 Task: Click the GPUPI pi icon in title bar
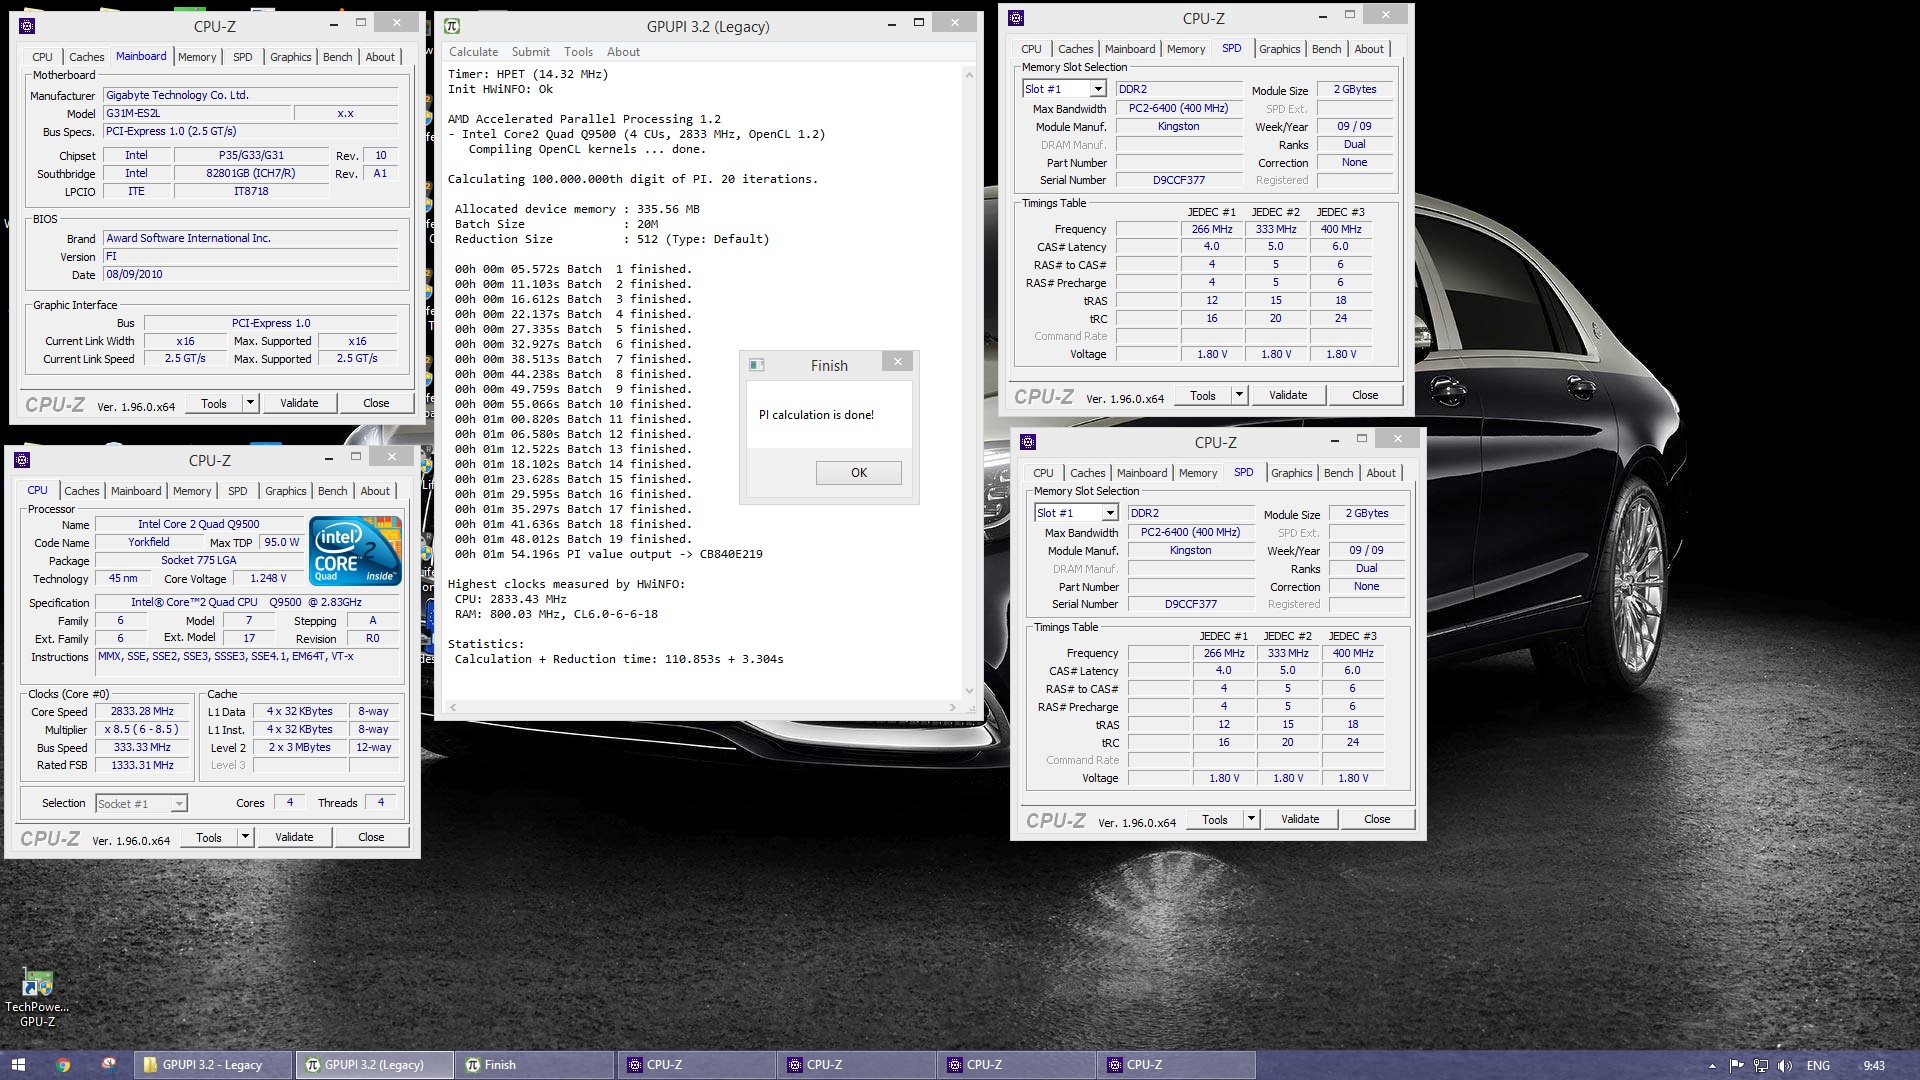452,26
